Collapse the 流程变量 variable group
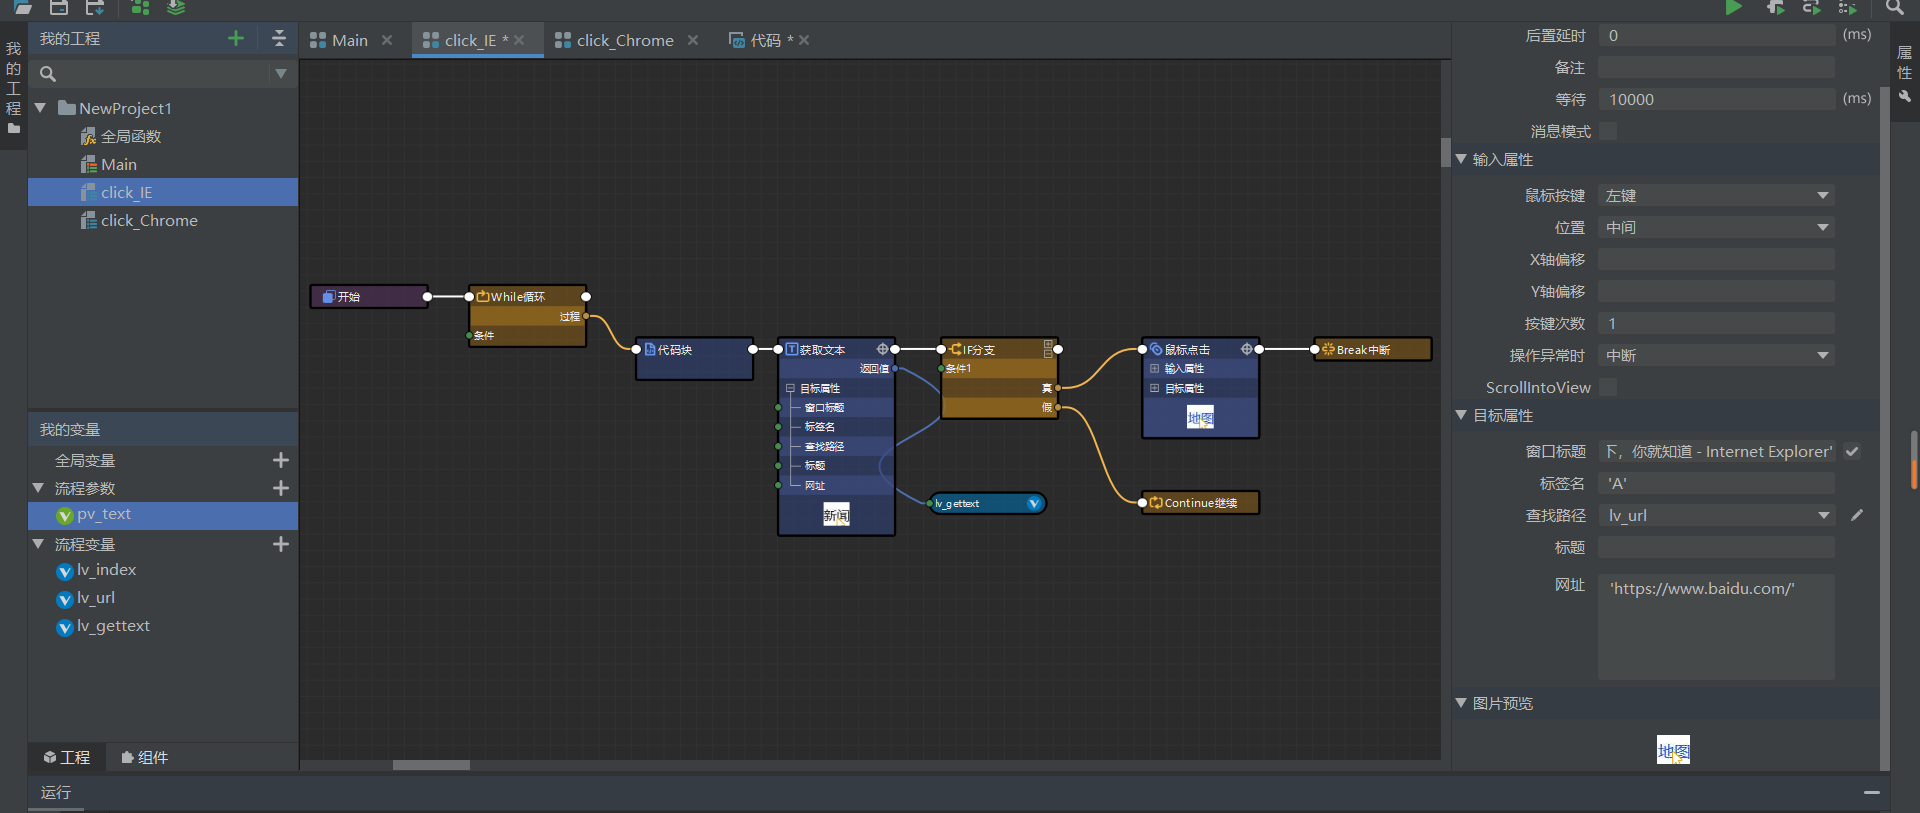 (x=38, y=544)
